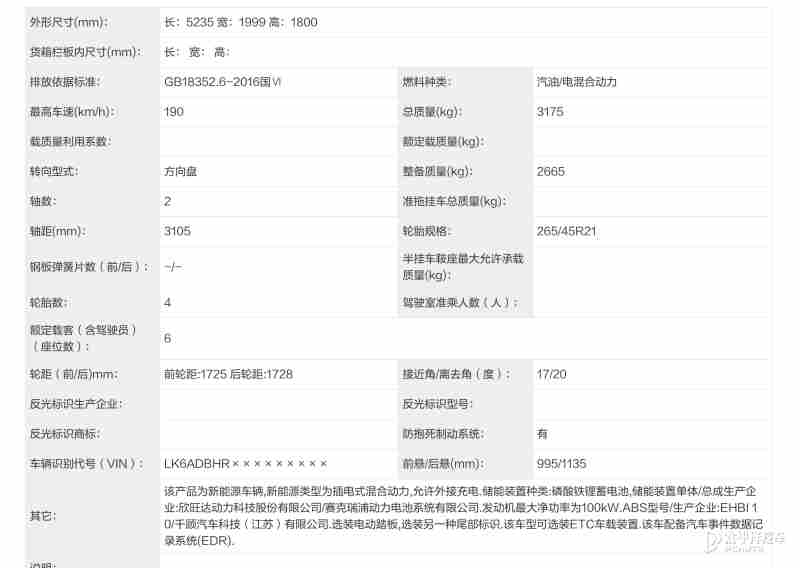The width and height of the screenshot is (800, 568).
Task: Select the track width value 前轮距:1725 后轮距:1728
Action: click(x=228, y=374)
